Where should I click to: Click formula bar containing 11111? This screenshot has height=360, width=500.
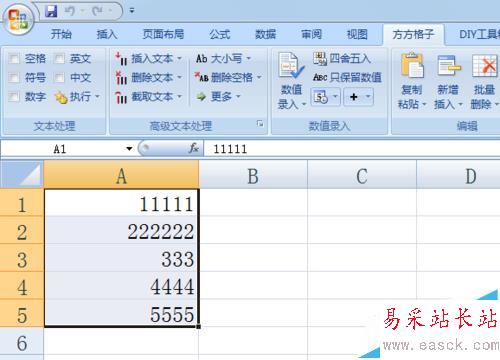[x=352, y=149]
